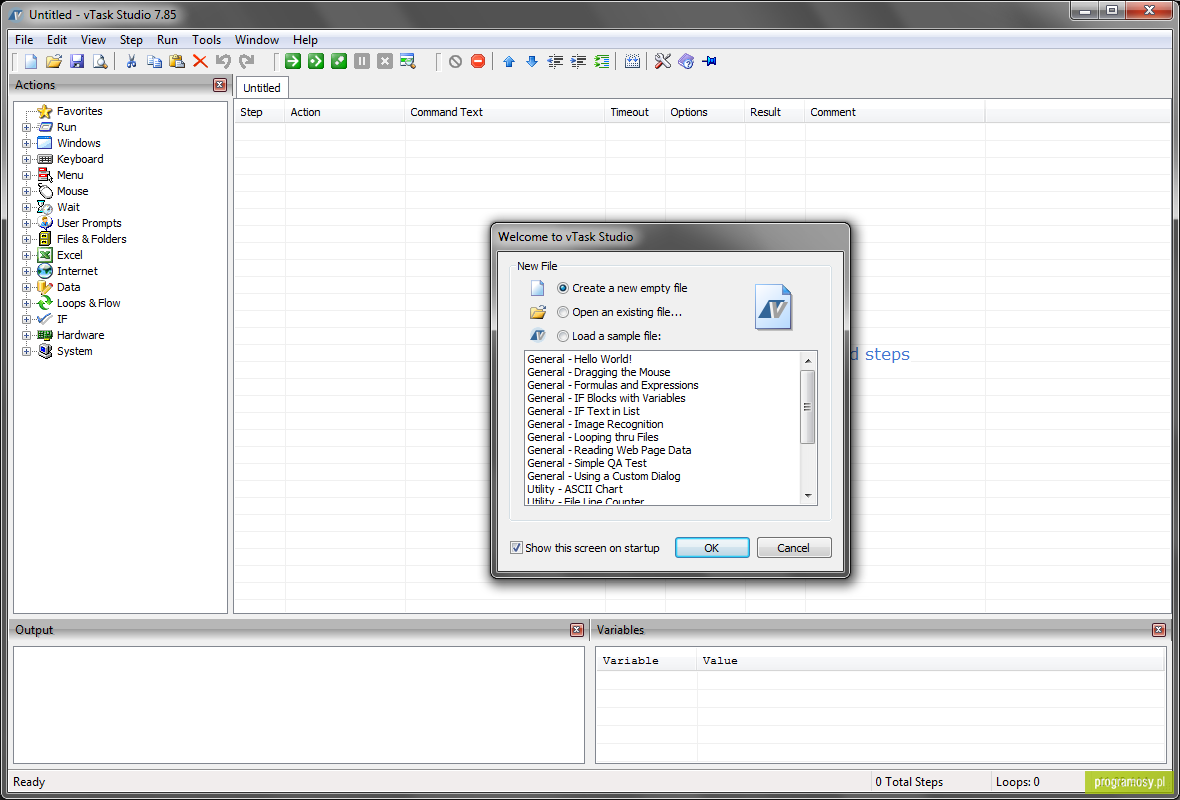Click the red stop-sign toolbar icon
The width and height of the screenshot is (1180, 800).
(x=478, y=62)
